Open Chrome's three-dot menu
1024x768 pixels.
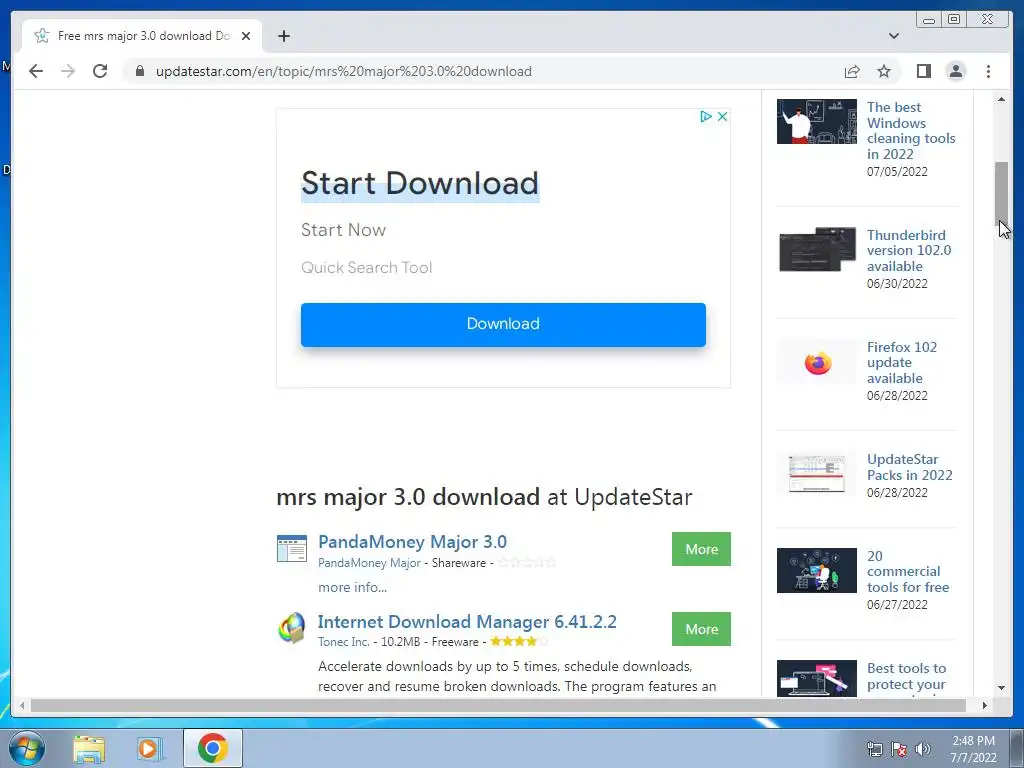[988, 71]
